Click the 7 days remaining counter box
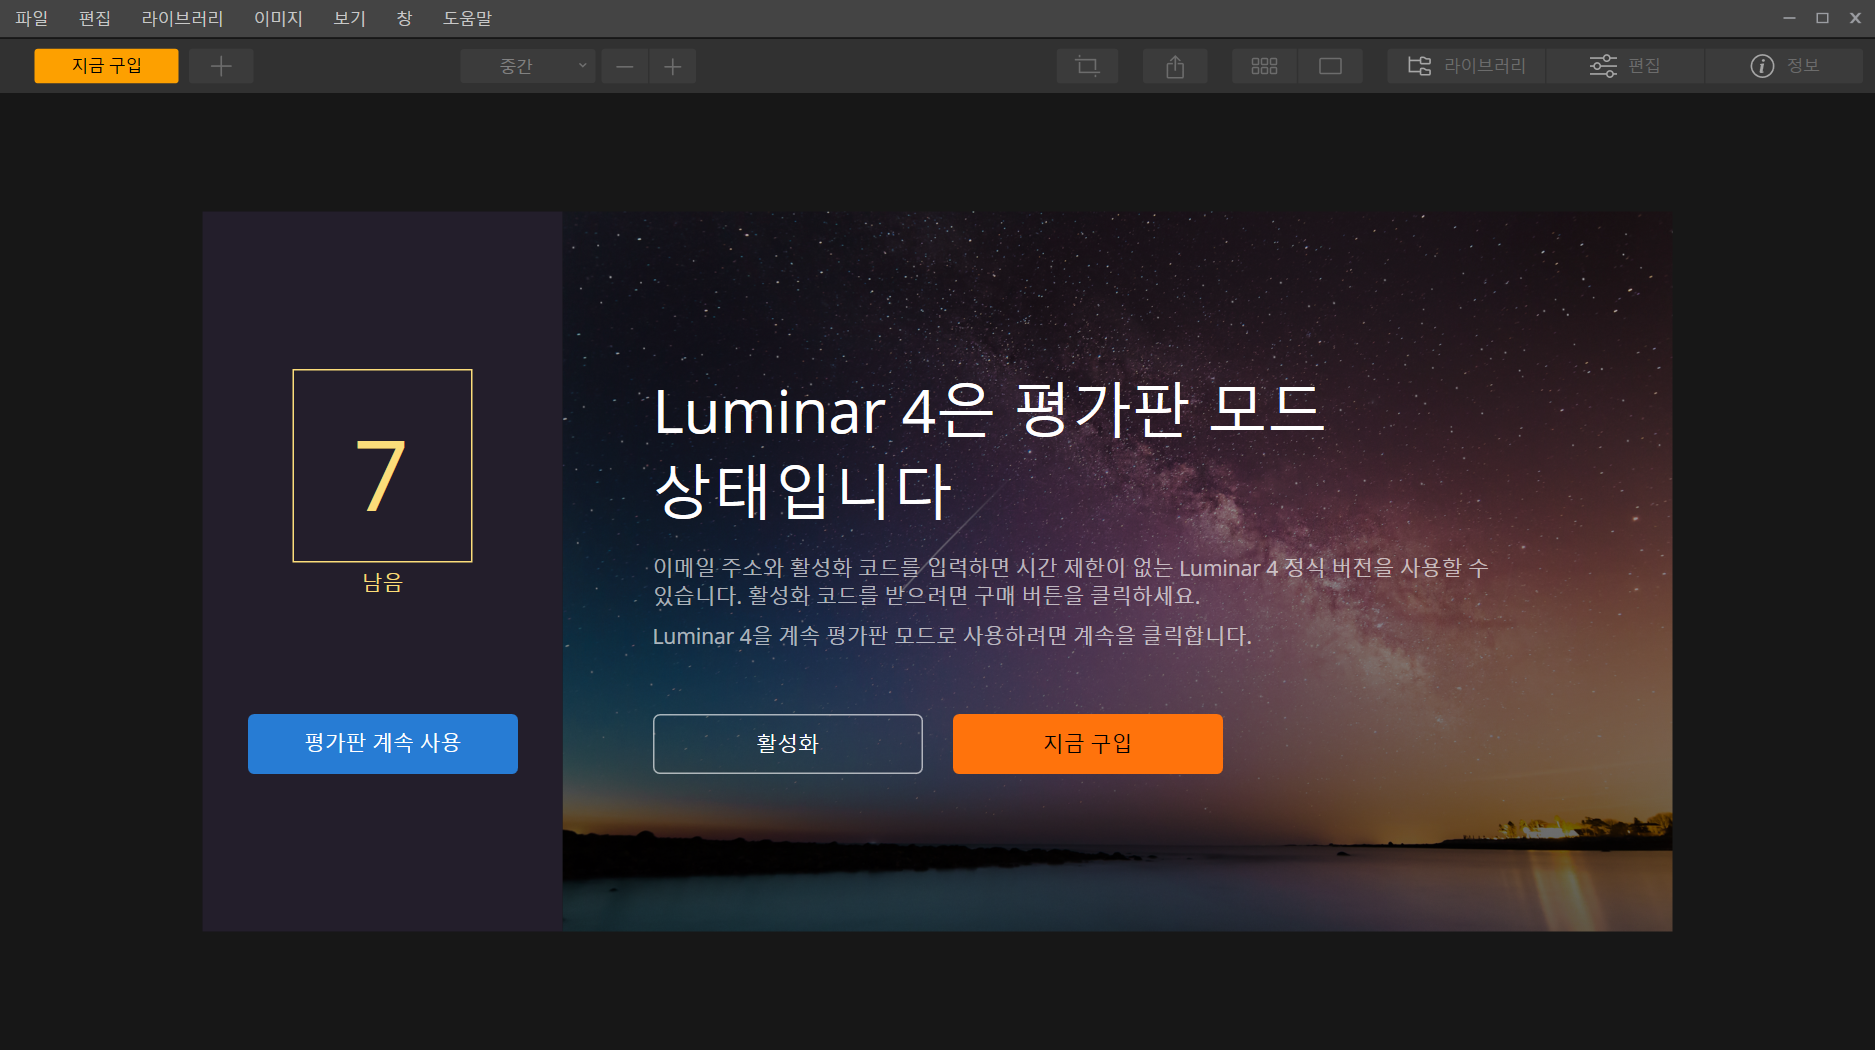This screenshot has width=1875, height=1050. [x=382, y=466]
